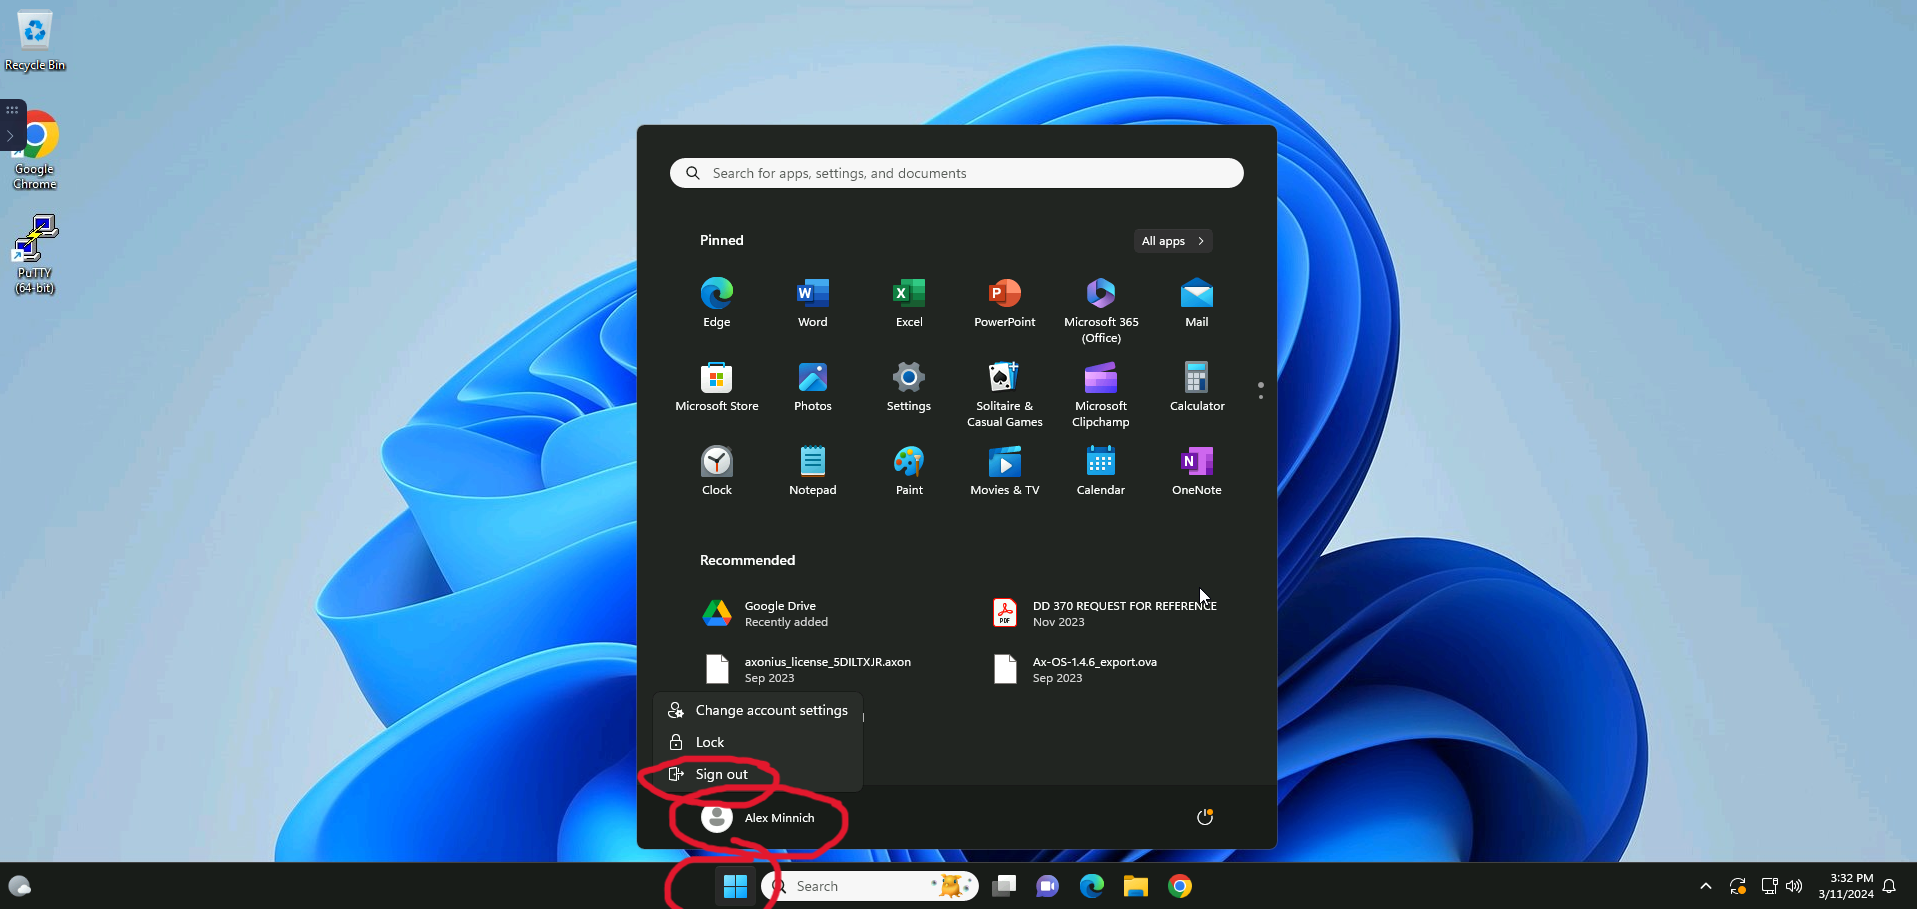Open network status icon in tray

click(x=1769, y=886)
